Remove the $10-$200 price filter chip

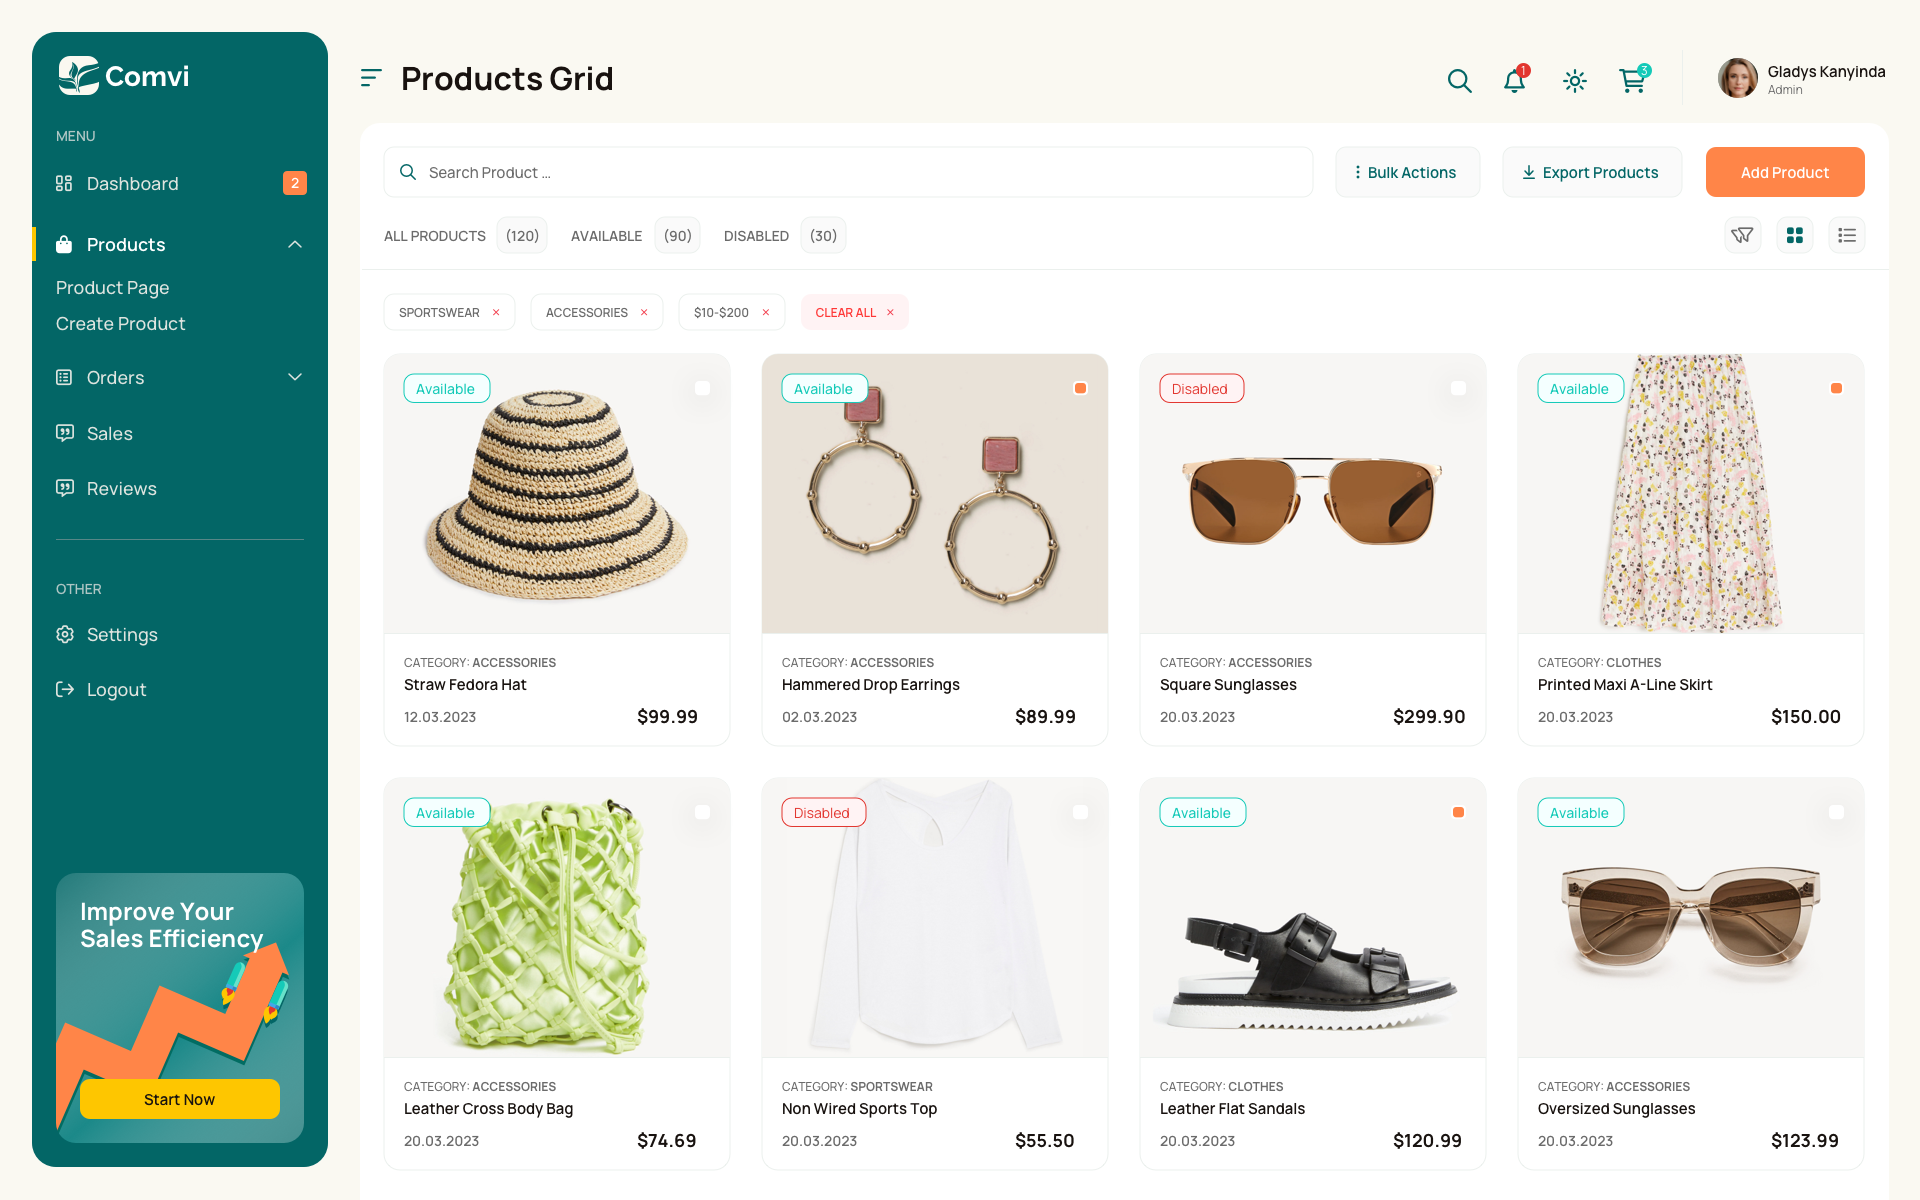(765, 312)
